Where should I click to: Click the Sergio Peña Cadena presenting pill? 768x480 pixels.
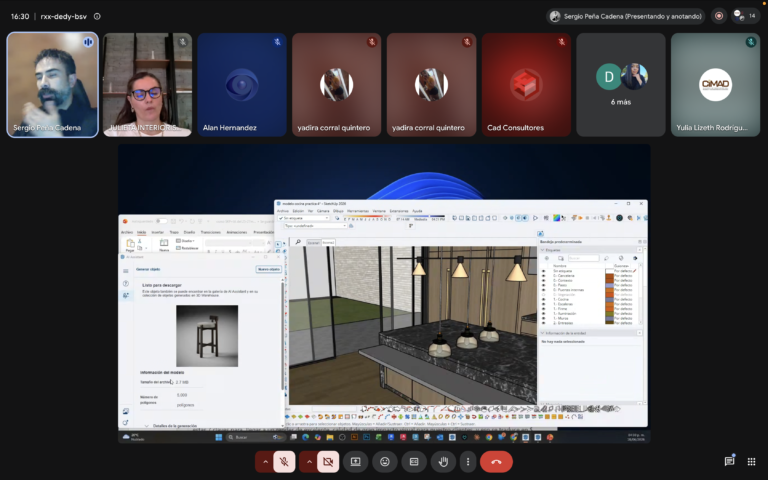coord(626,16)
